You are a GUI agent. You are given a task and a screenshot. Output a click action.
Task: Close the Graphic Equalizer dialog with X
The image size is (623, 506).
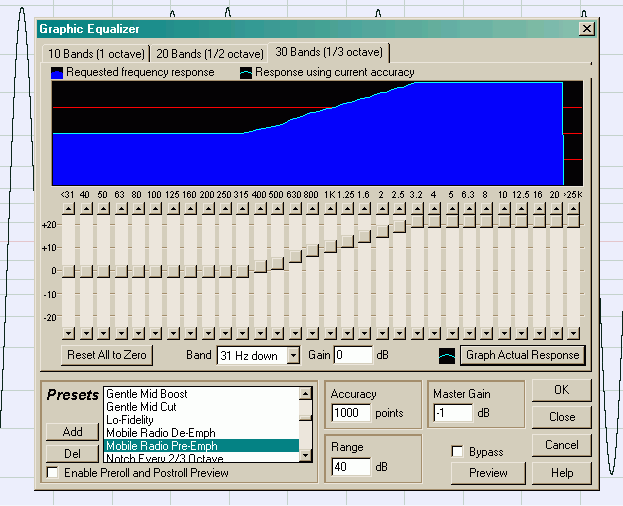pos(587,29)
